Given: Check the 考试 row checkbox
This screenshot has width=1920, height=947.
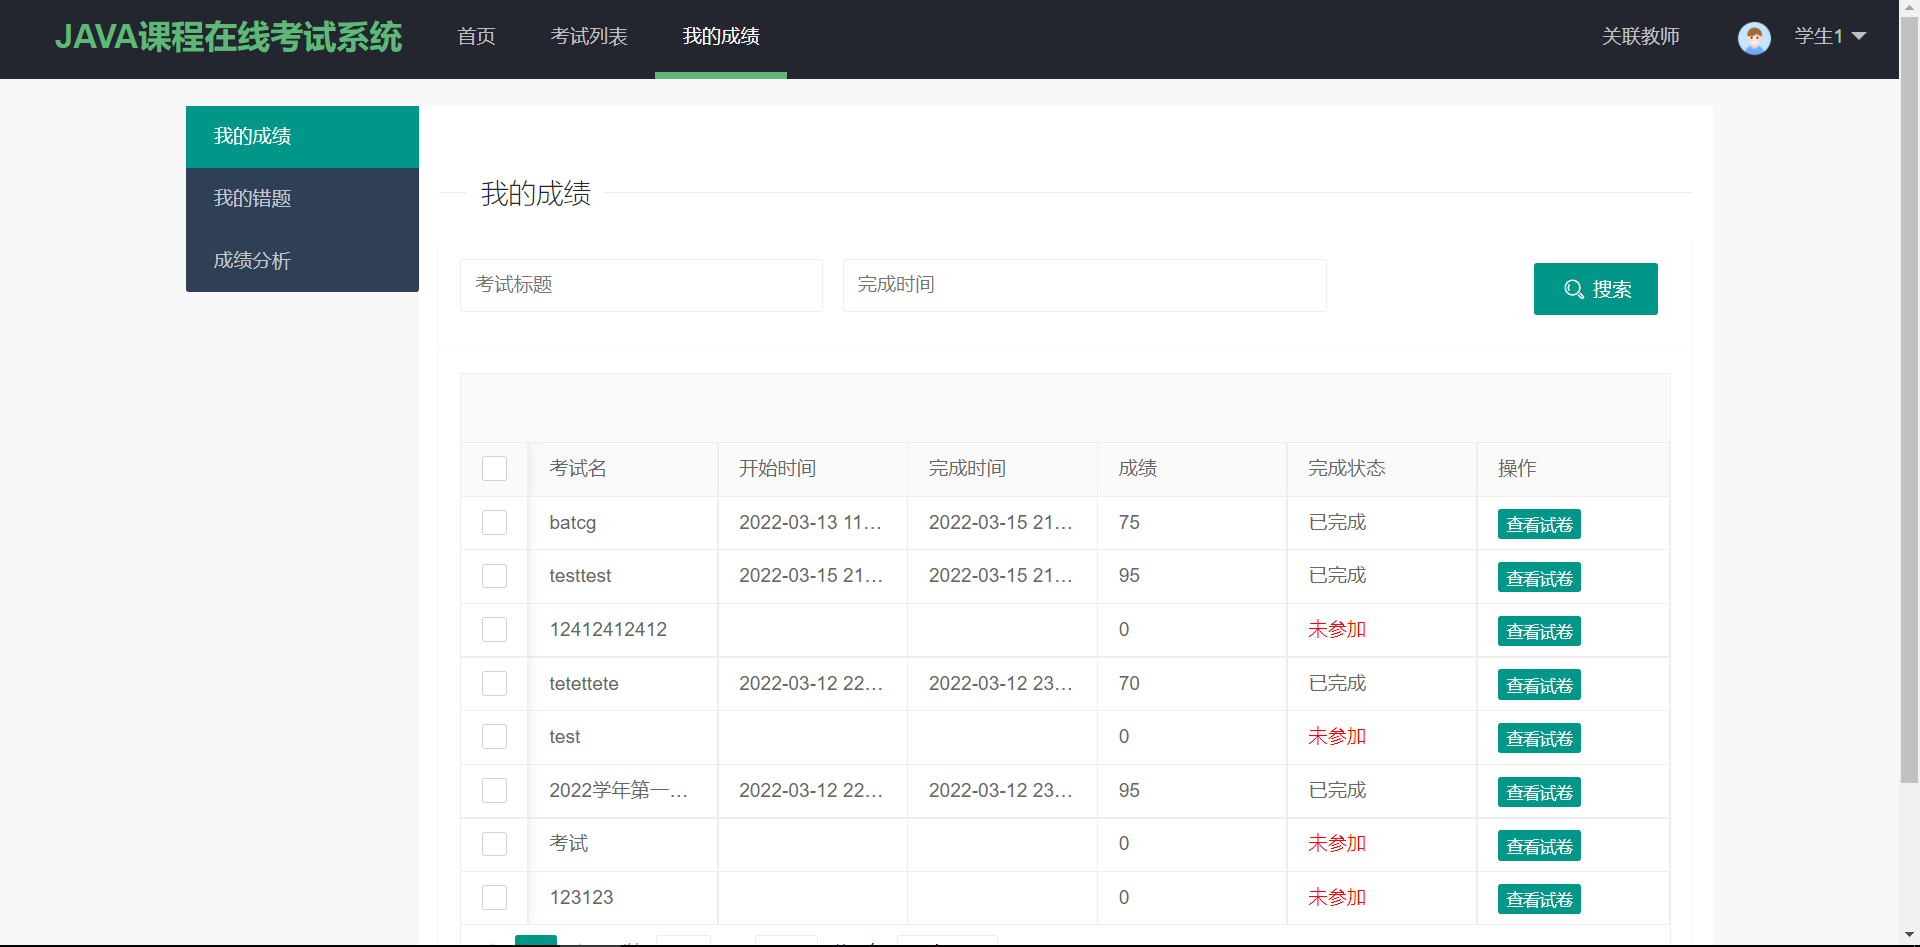Looking at the screenshot, I should point(494,844).
